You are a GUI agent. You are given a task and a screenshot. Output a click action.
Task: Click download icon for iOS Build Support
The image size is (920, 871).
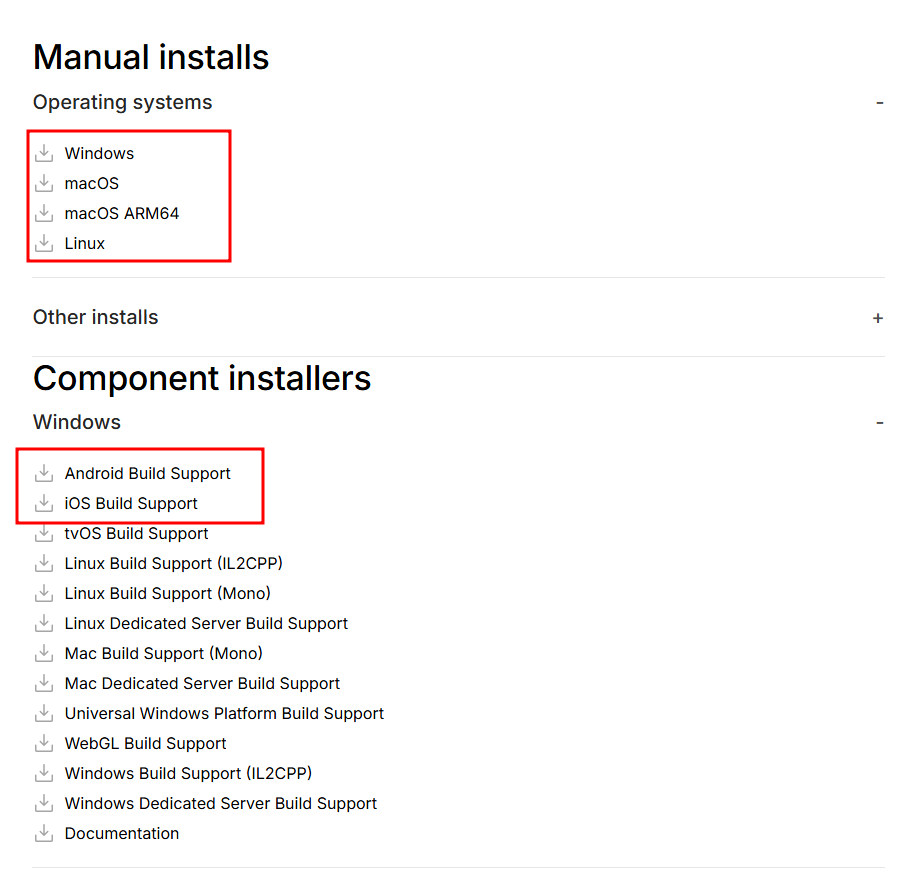pyautogui.click(x=44, y=503)
